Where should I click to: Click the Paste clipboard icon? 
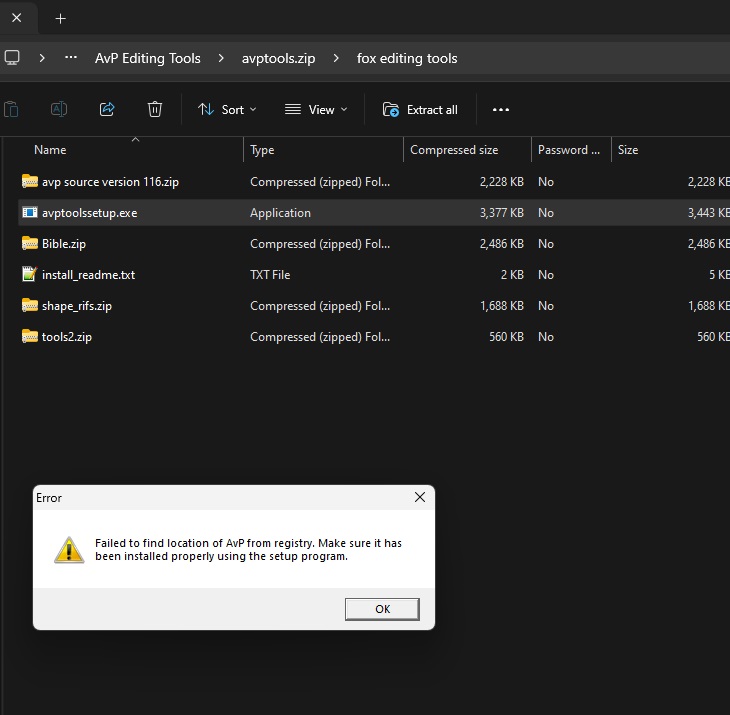[x=11, y=109]
